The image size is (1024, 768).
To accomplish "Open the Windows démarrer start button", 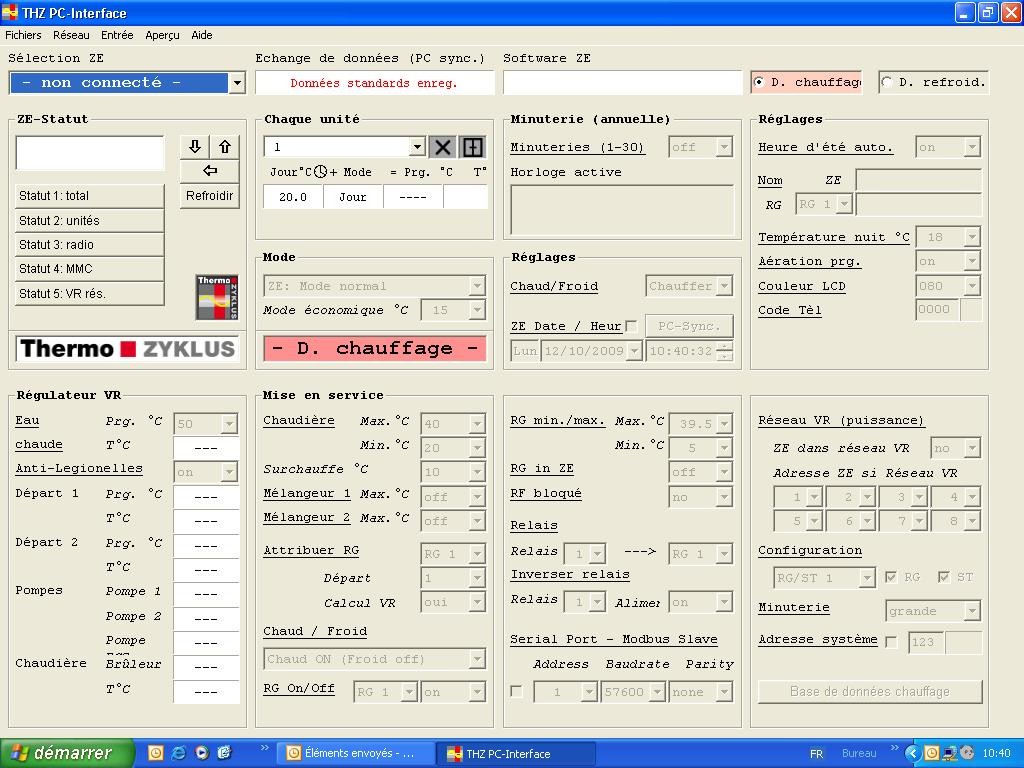I will coord(67,753).
